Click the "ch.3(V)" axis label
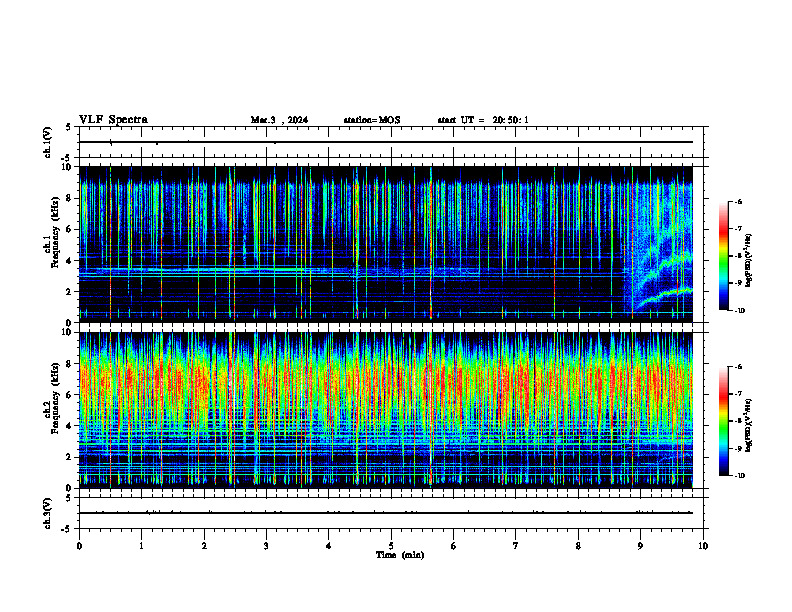Screen dimensions: 792x612 coord(48,513)
